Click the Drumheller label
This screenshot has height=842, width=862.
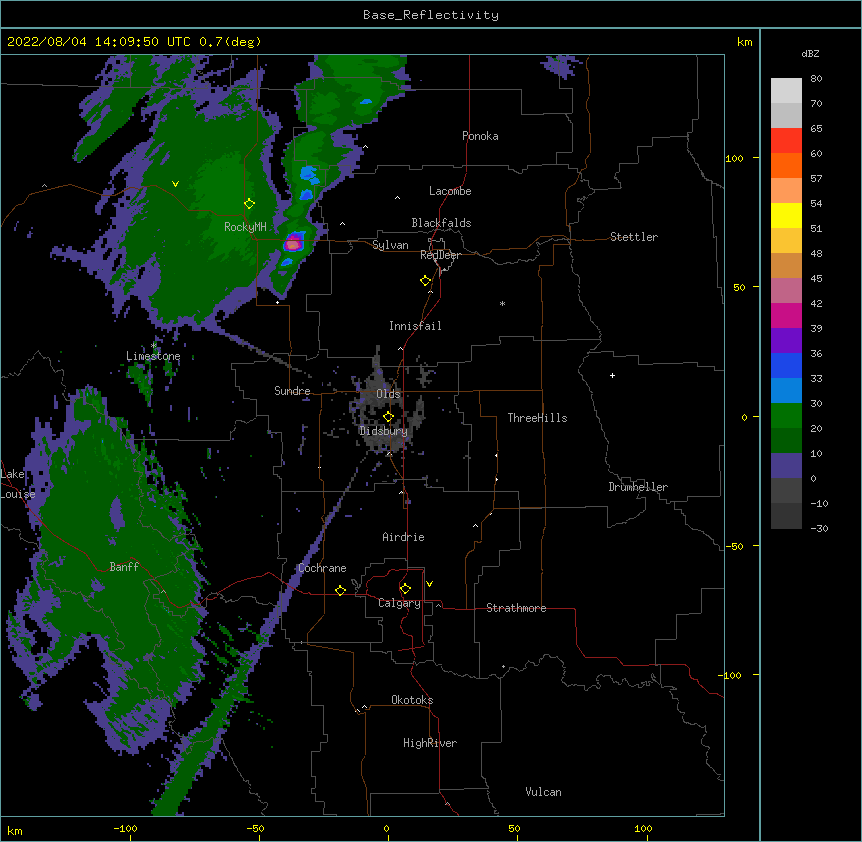(638, 487)
